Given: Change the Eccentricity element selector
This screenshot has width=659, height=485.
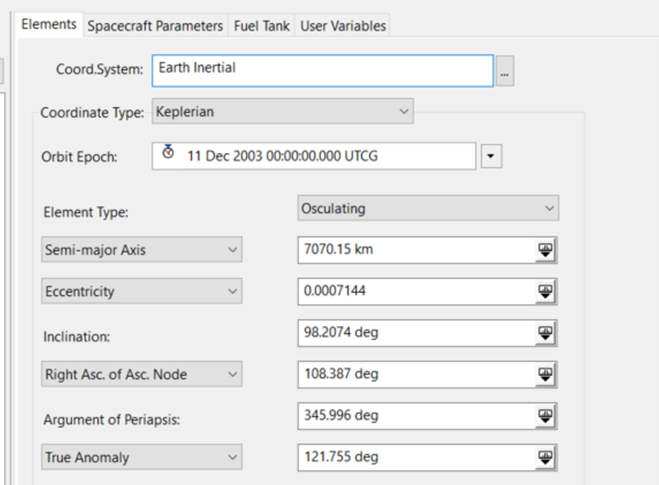Looking at the screenshot, I should pos(140,292).
